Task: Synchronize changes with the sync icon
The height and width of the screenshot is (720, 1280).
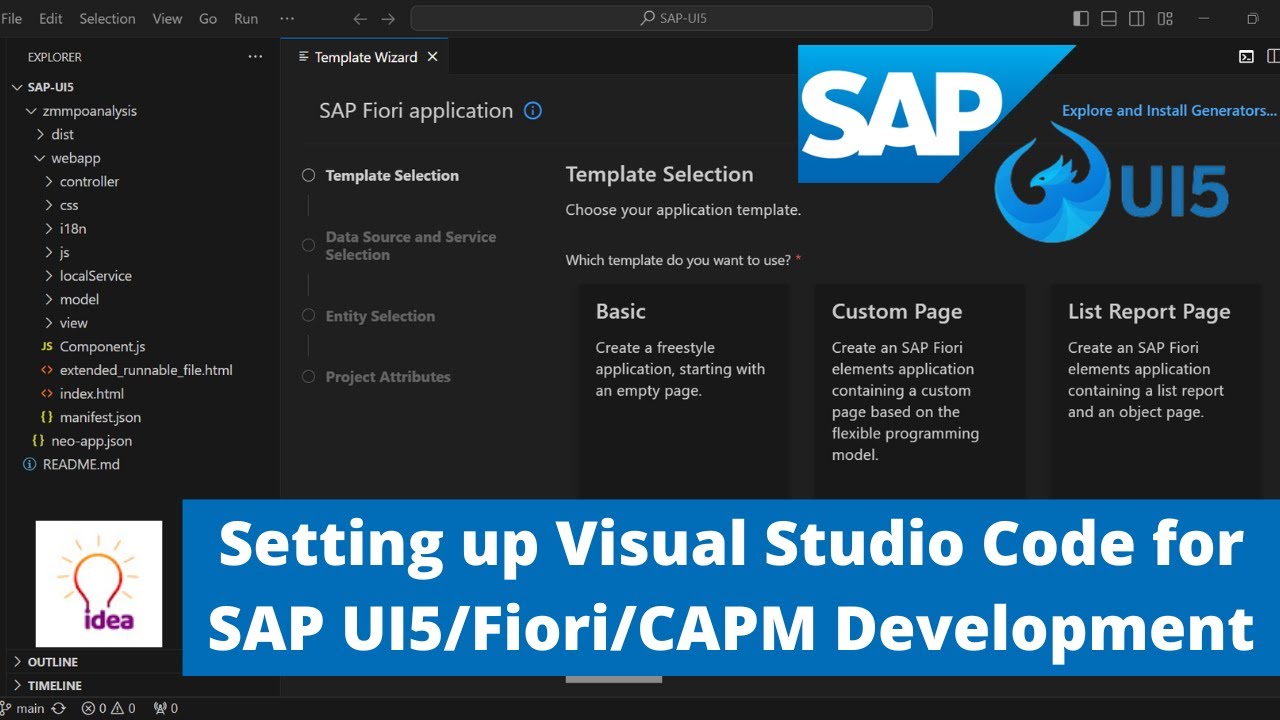Action: pyautogui.click(x=59, y=708)
